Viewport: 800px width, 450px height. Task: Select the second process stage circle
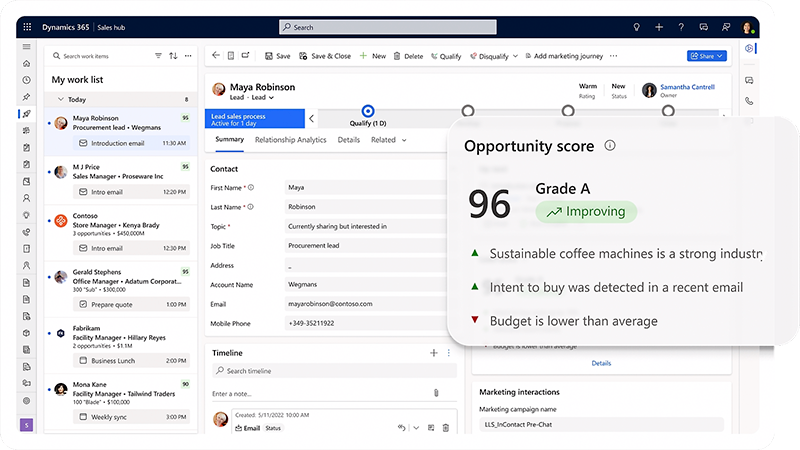[x=468, y=111]
